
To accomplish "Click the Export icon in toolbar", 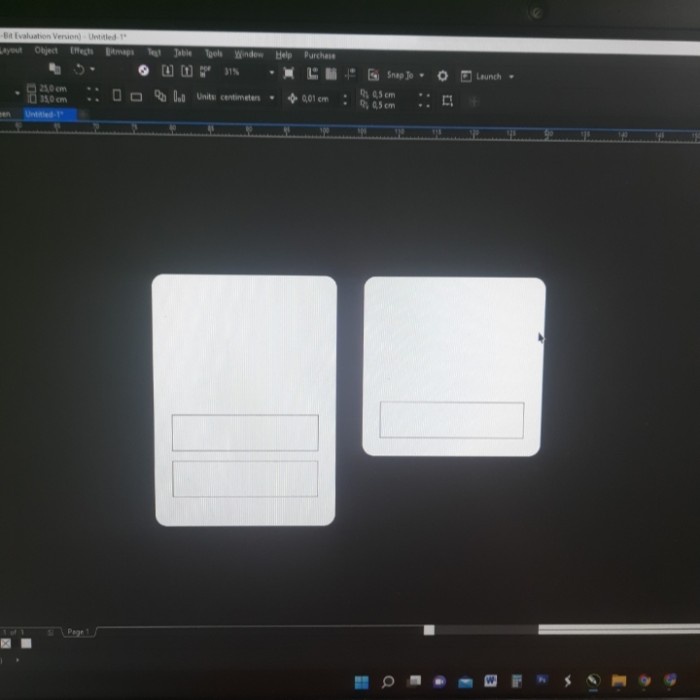I will [x=186, y=72].
